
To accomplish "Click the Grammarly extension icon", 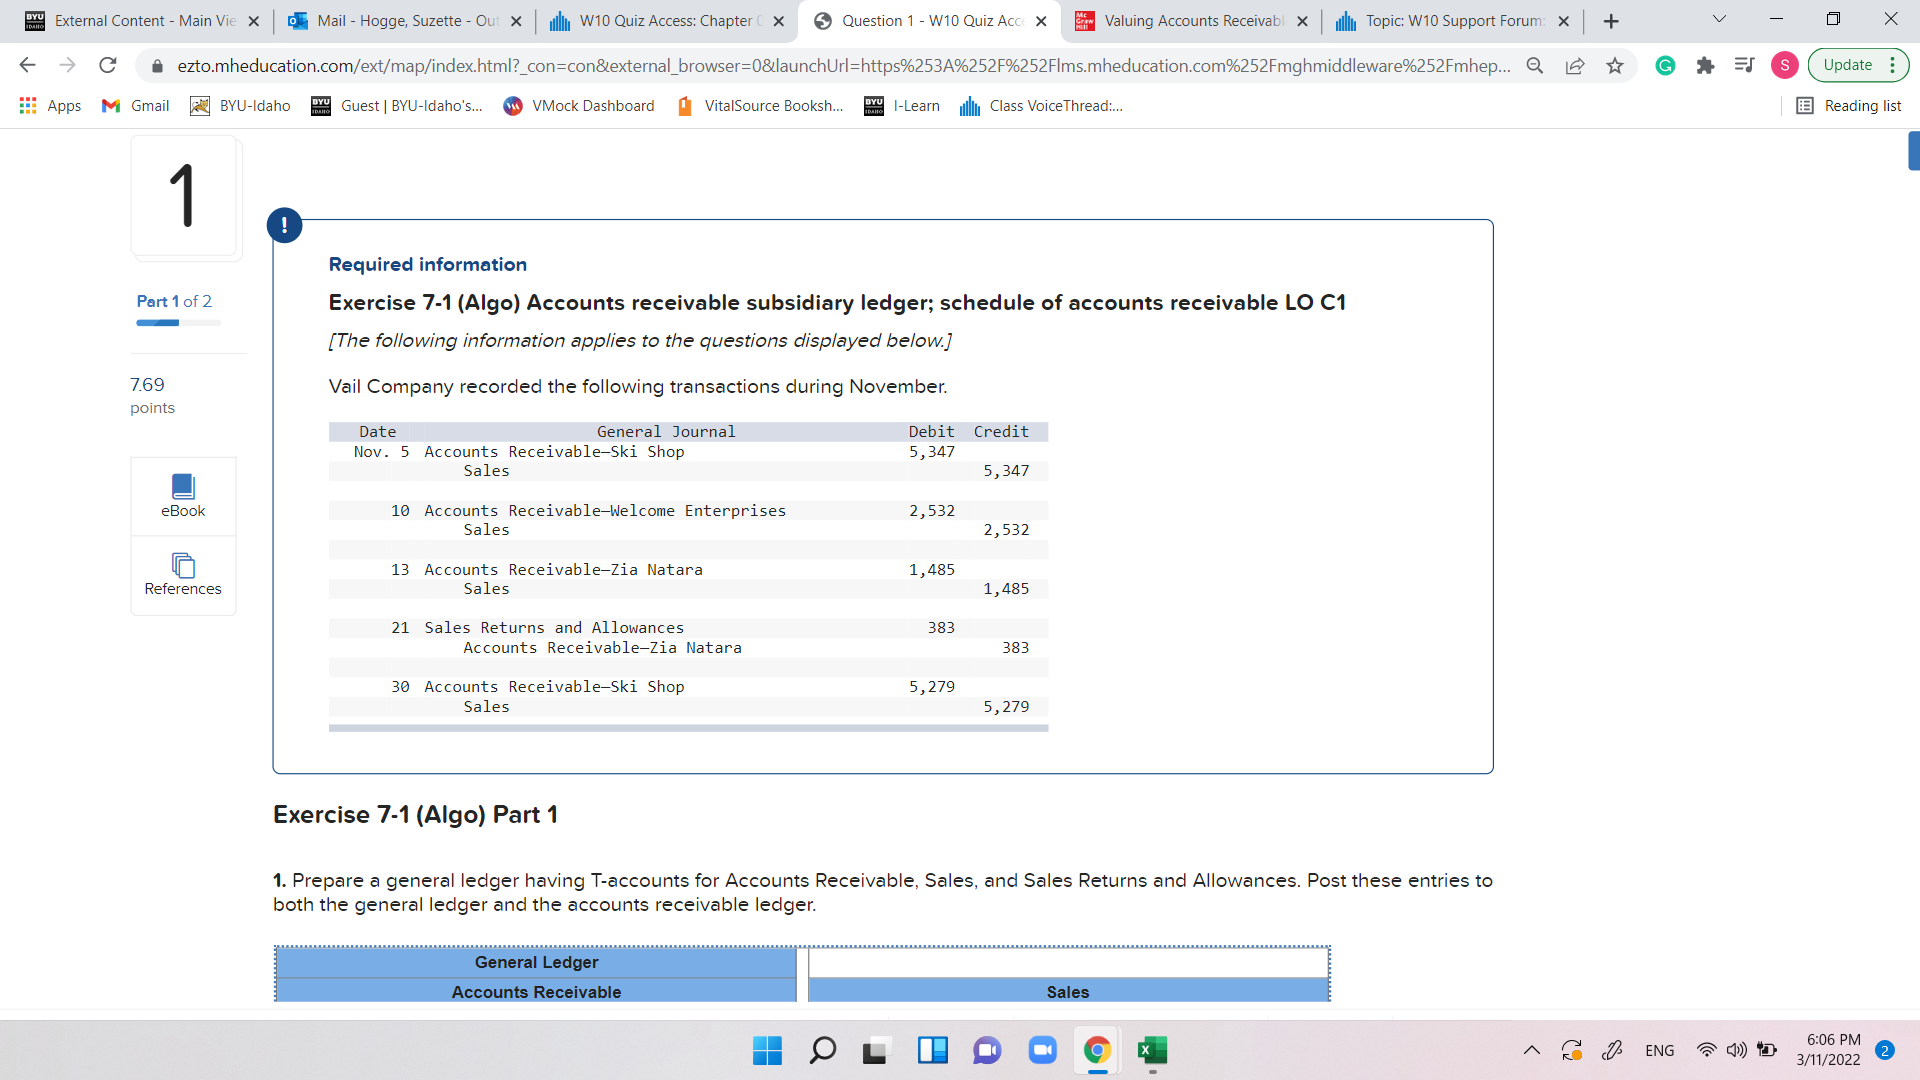I will pyautogui.click(x=1665, y=66).
